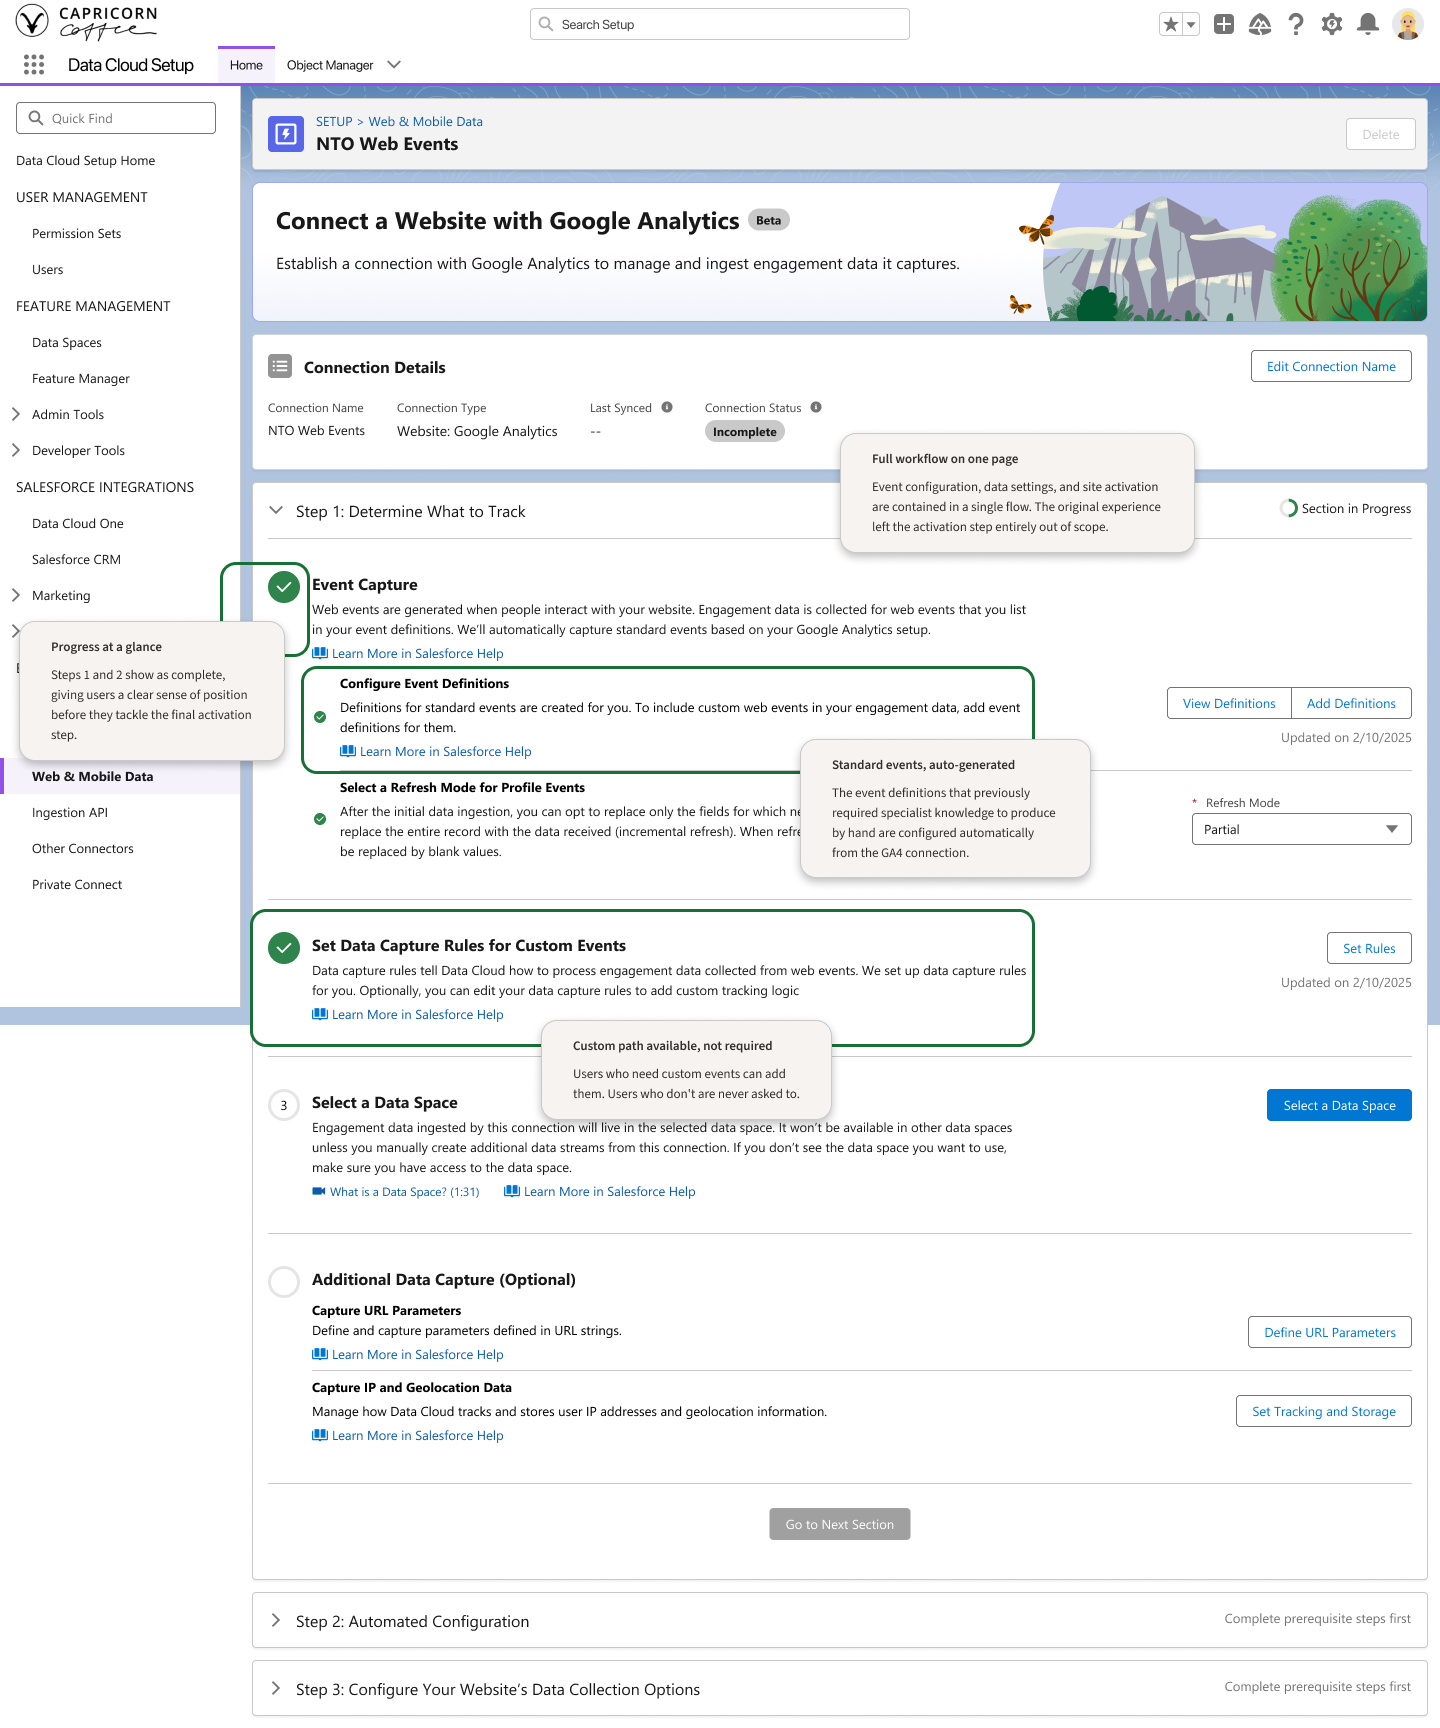Click the magnifier icon in Search Setup
This screenshot has width=1440, height=1728.
coord(546,24)
